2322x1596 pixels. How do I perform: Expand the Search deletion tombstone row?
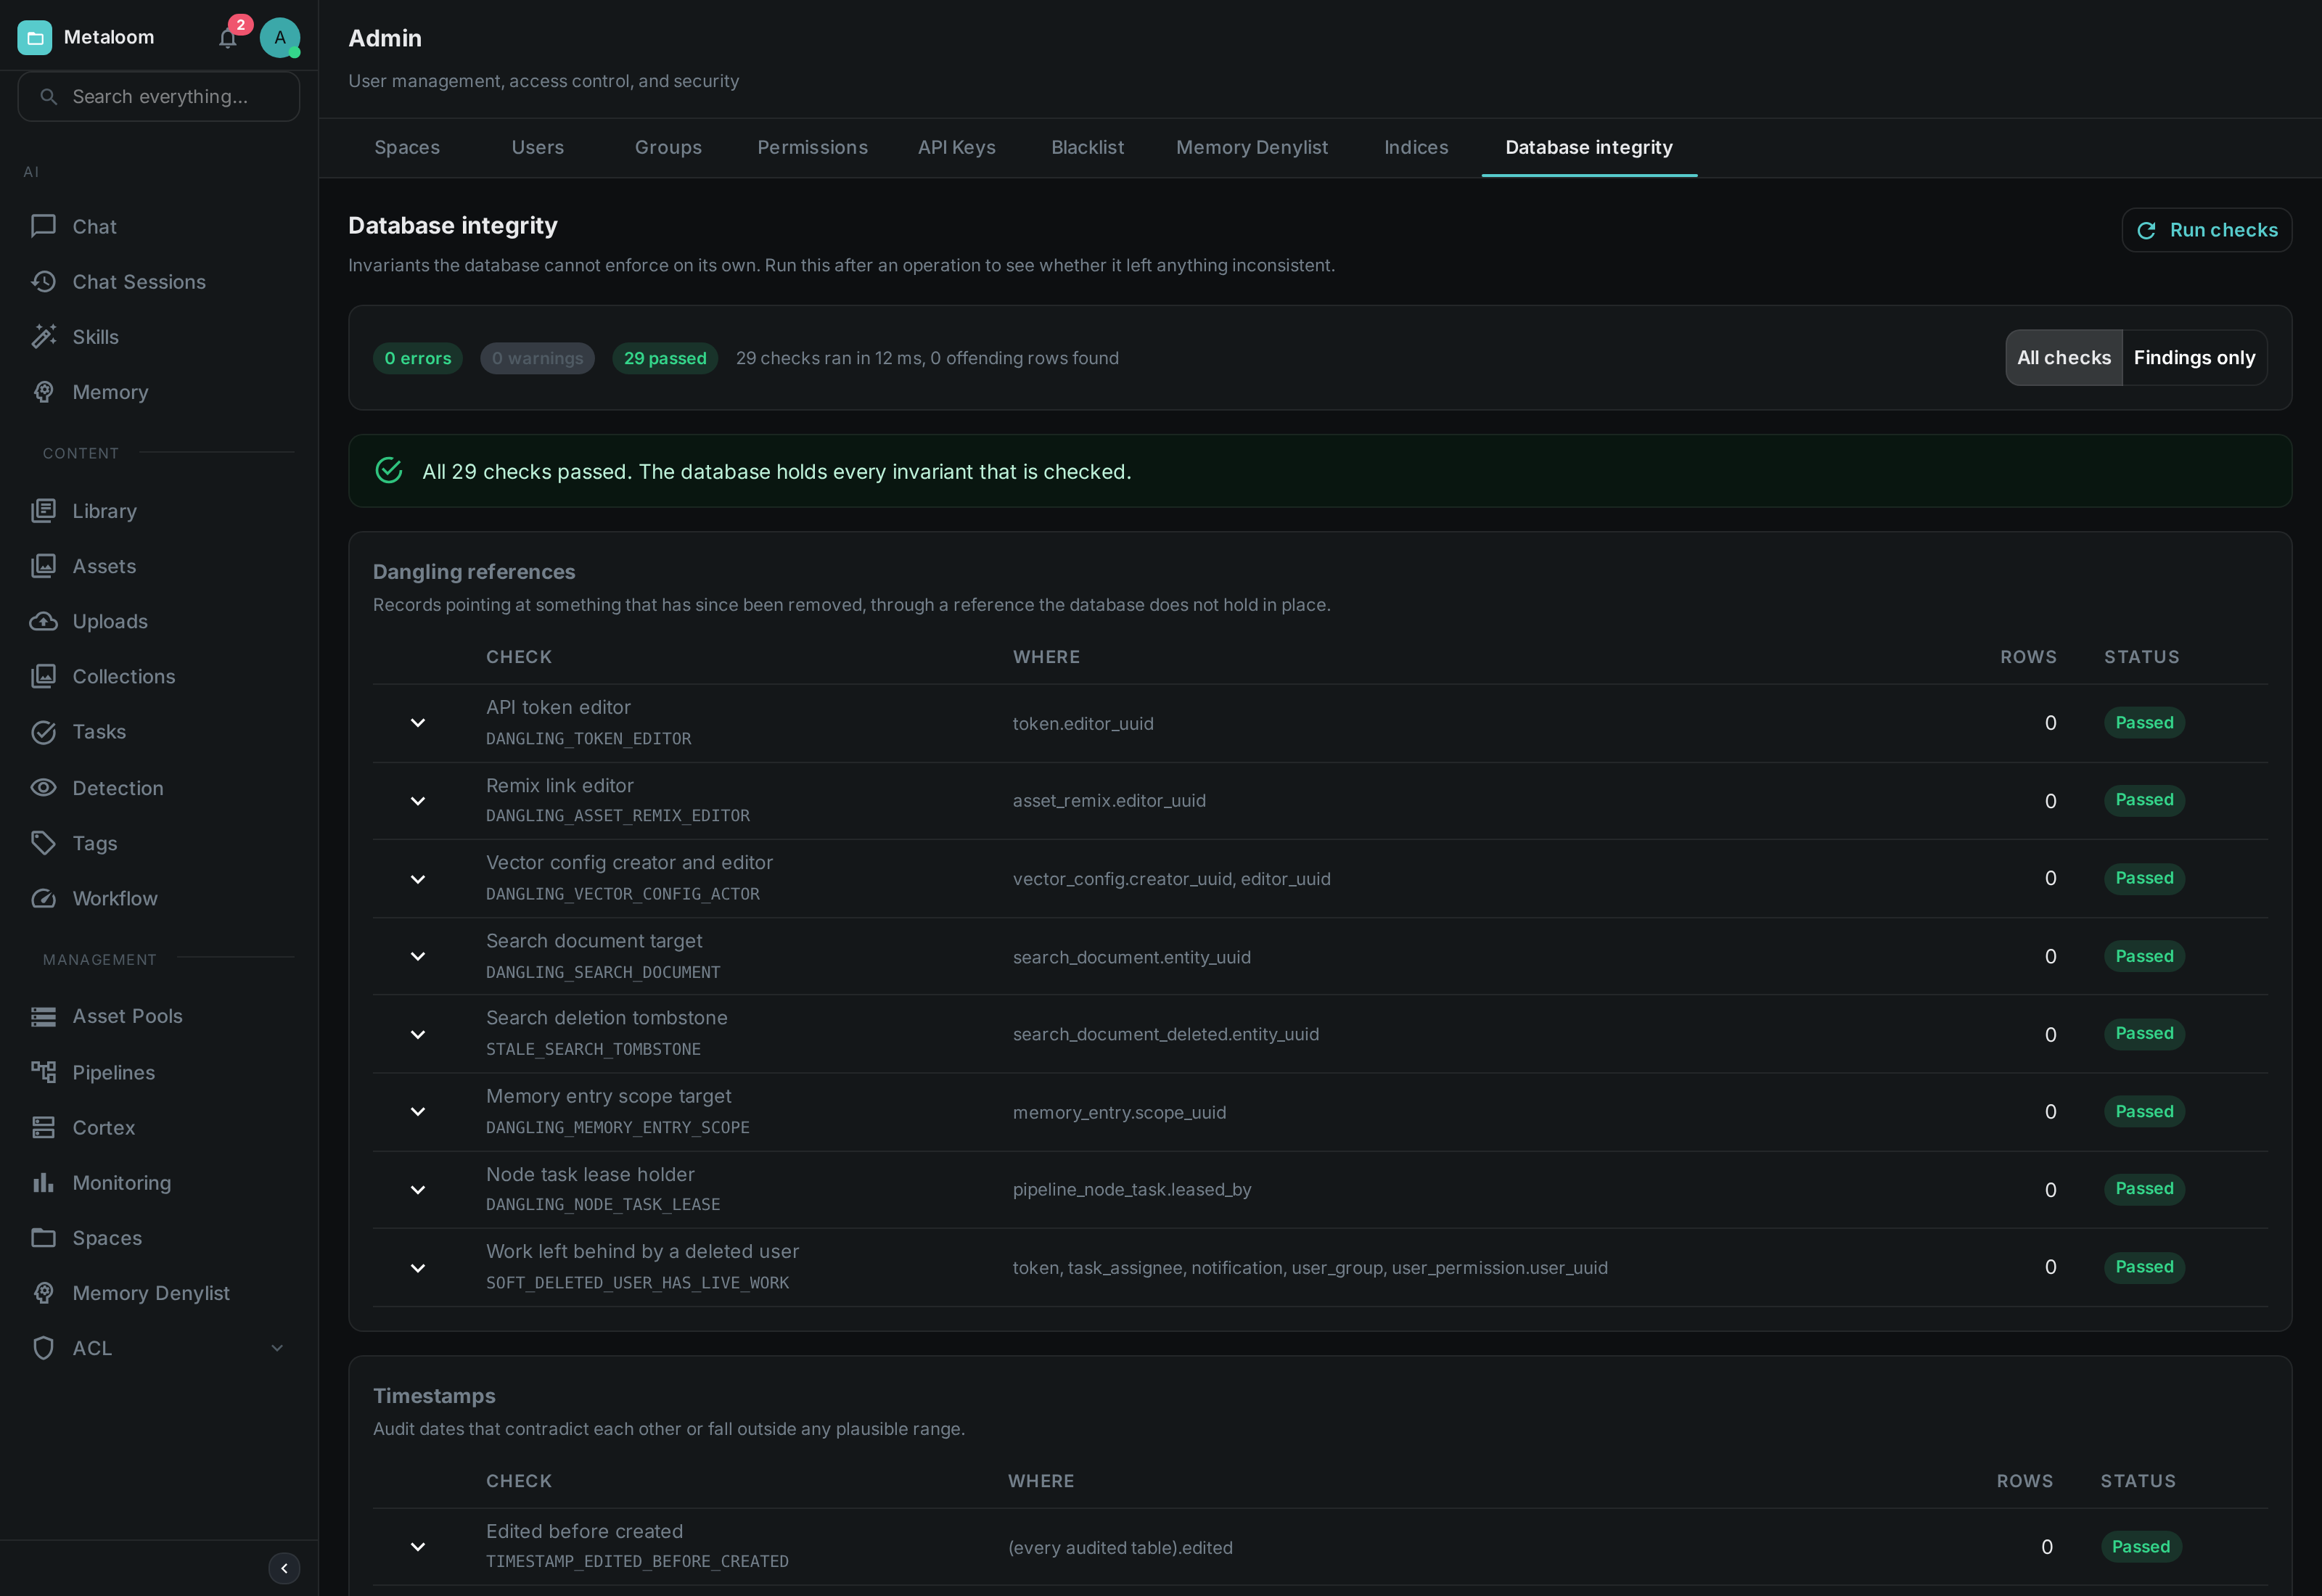pos(418,1034)
